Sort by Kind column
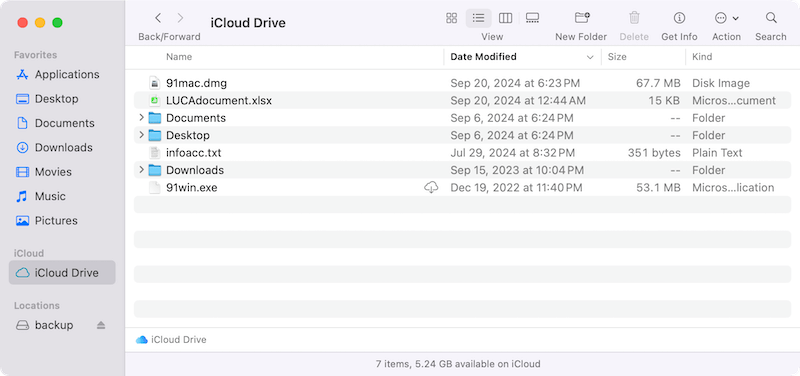Viewport: 800px width, 376px height. click(702, 57)
